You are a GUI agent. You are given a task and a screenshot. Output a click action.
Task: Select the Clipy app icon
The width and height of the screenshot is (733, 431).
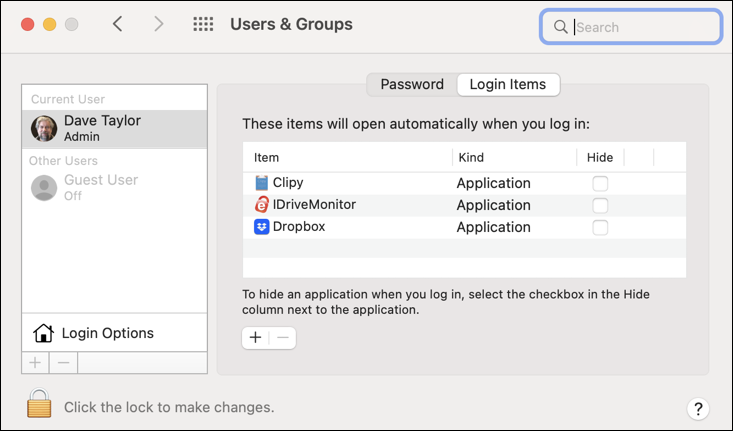click(262, 183)
